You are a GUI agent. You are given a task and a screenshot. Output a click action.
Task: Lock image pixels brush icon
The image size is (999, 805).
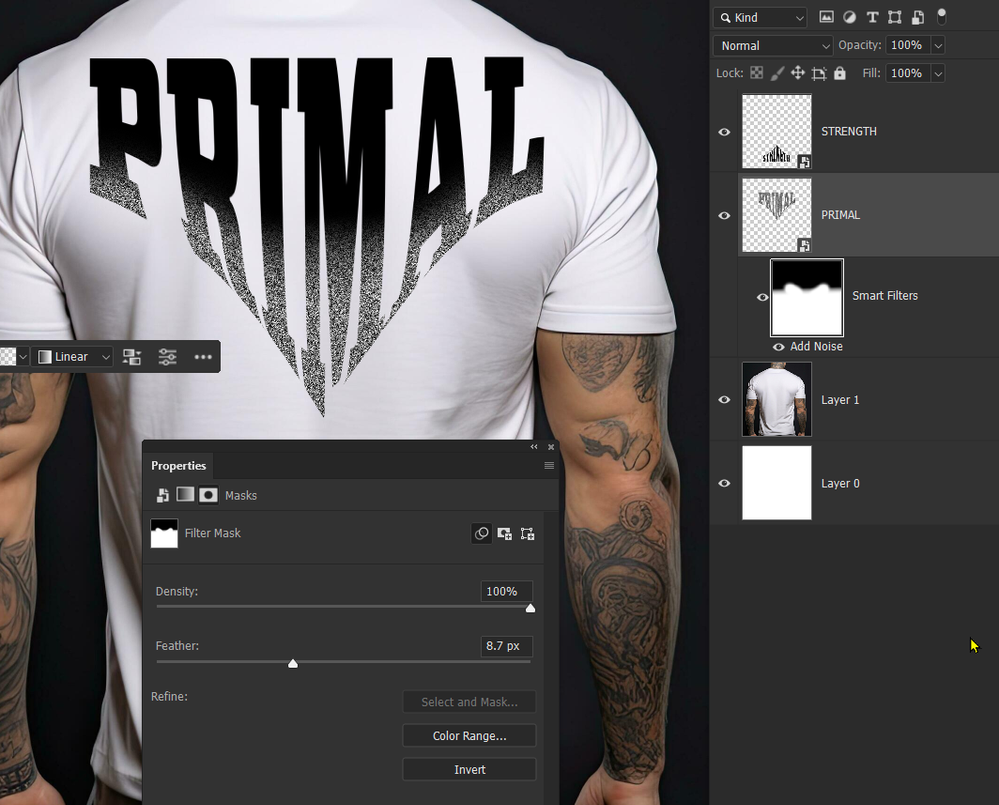point(777,73)
